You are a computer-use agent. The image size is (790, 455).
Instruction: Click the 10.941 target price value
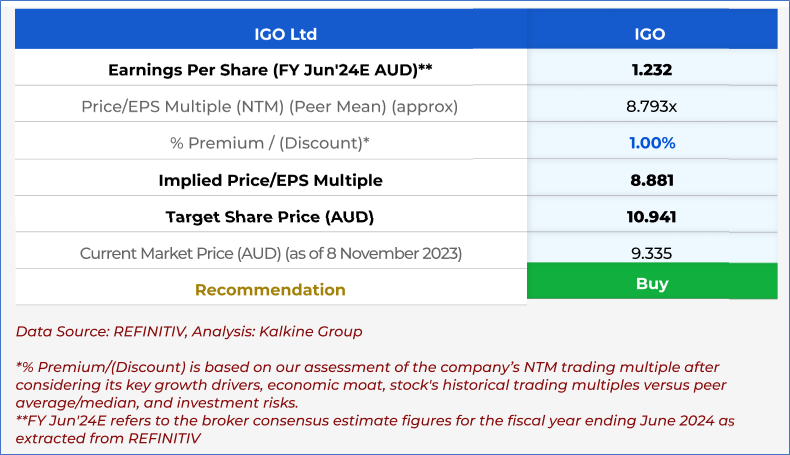coord(651,216)
